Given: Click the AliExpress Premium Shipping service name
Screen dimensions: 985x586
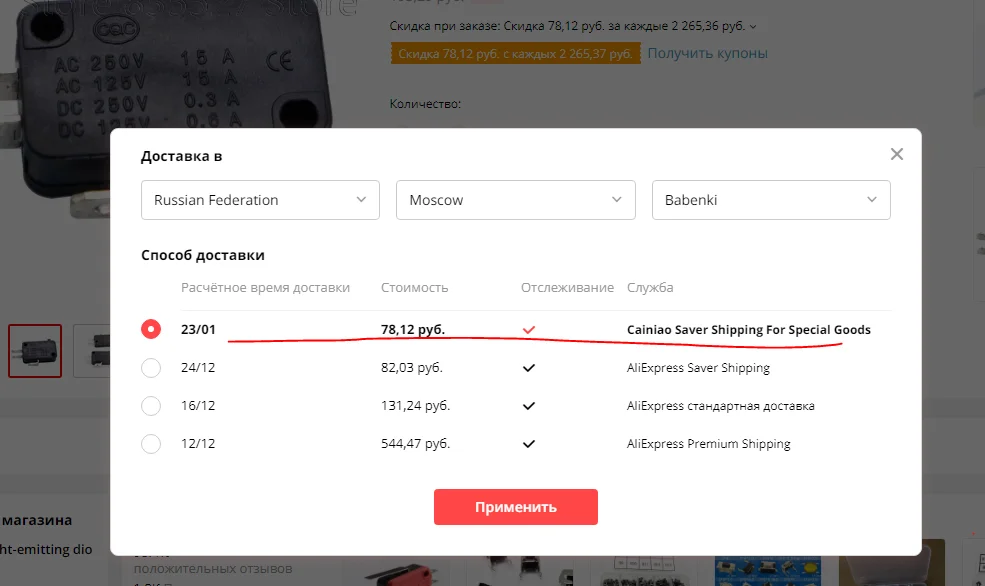Looking at the screenshot, I should click(x=708, y=444).
